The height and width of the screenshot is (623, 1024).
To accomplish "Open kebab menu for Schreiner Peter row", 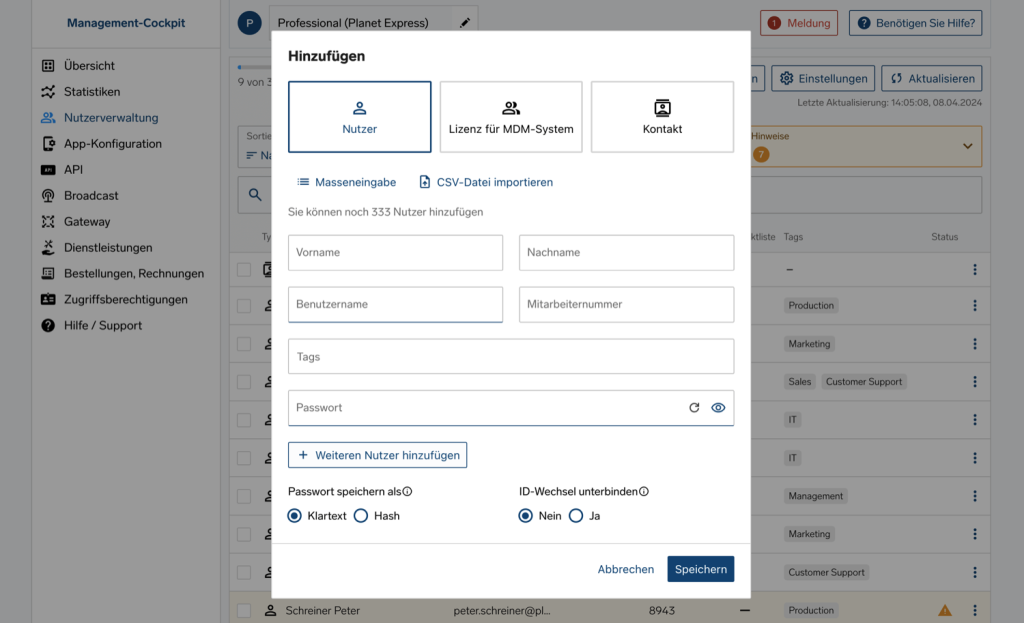I will [975, 609].
